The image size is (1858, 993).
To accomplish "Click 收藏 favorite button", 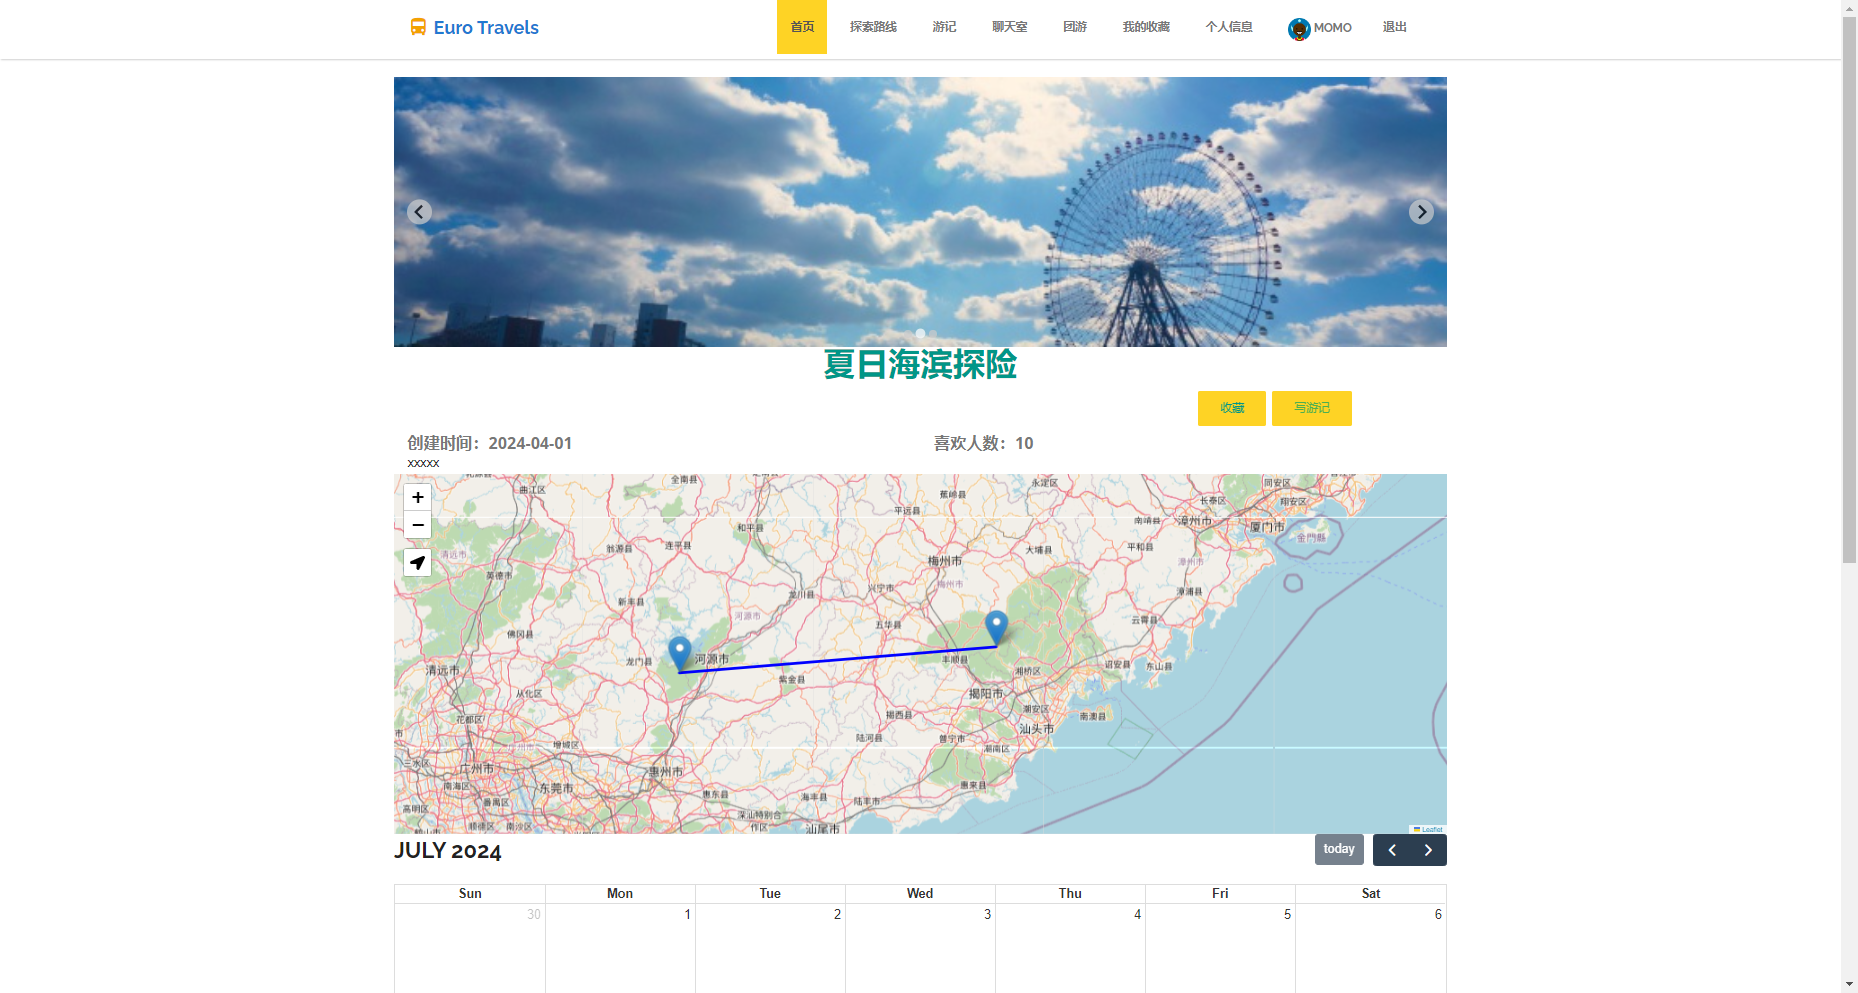I will 1232,408.
